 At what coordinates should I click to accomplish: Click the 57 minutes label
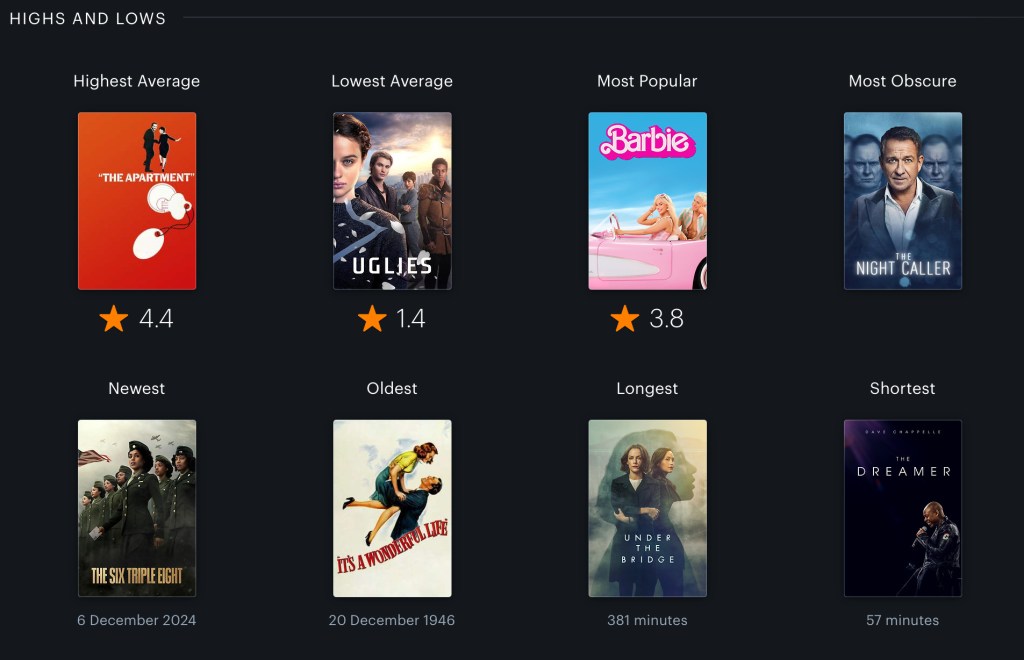click(903, 620)
